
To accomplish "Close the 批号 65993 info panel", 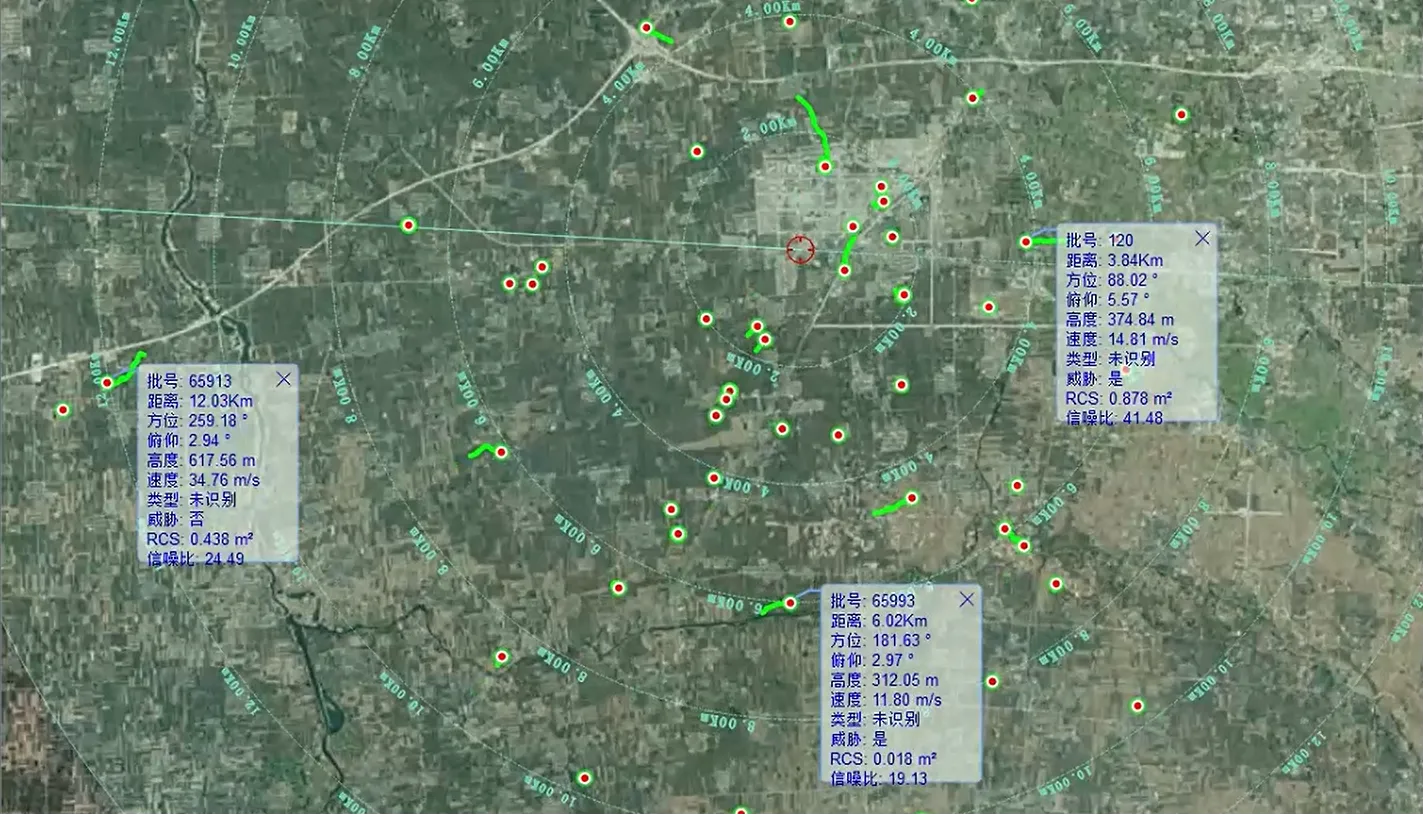I will click(x=966, y=599).
